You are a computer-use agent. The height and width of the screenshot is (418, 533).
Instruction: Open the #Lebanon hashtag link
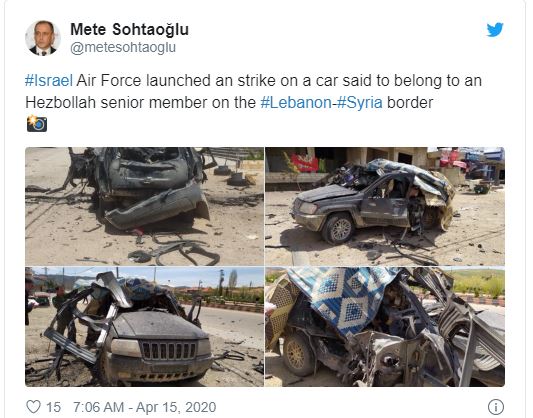(x=296, y=103)
